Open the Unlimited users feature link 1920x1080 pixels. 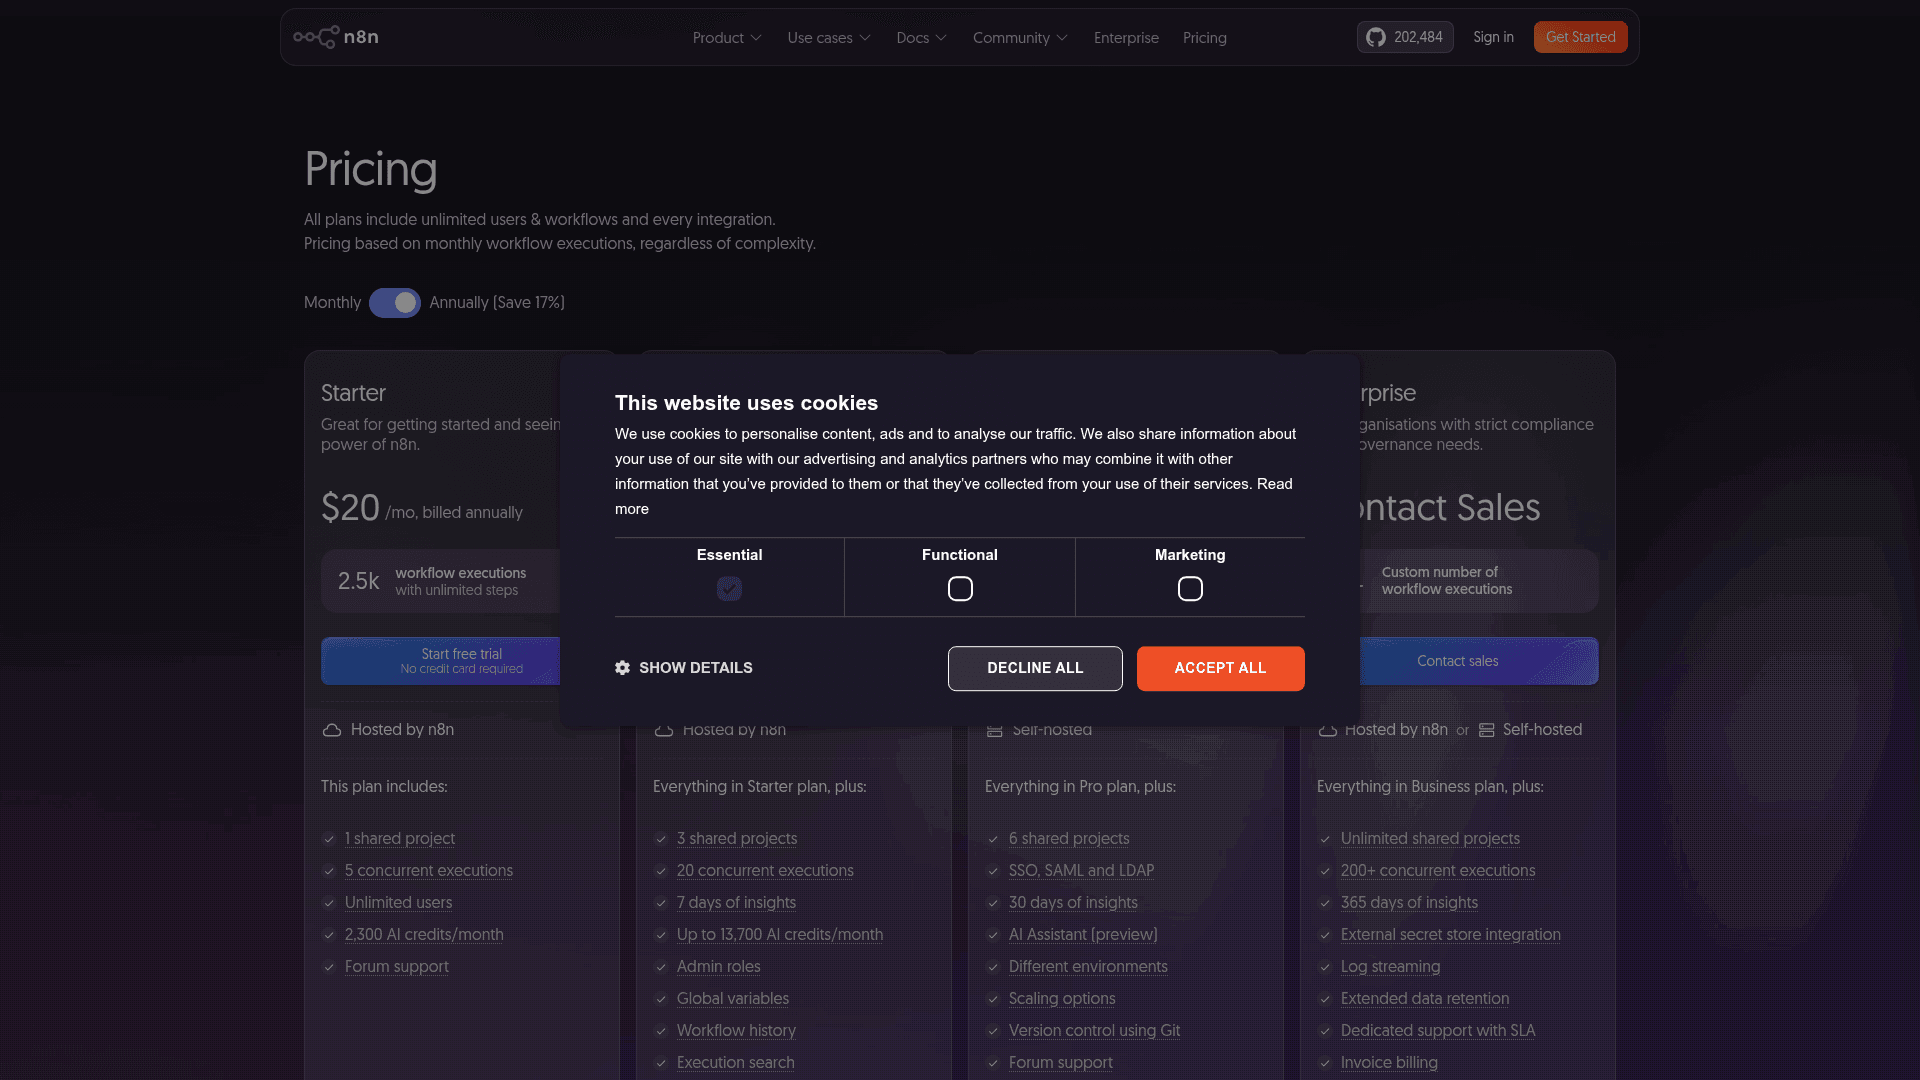click(398, 903)
